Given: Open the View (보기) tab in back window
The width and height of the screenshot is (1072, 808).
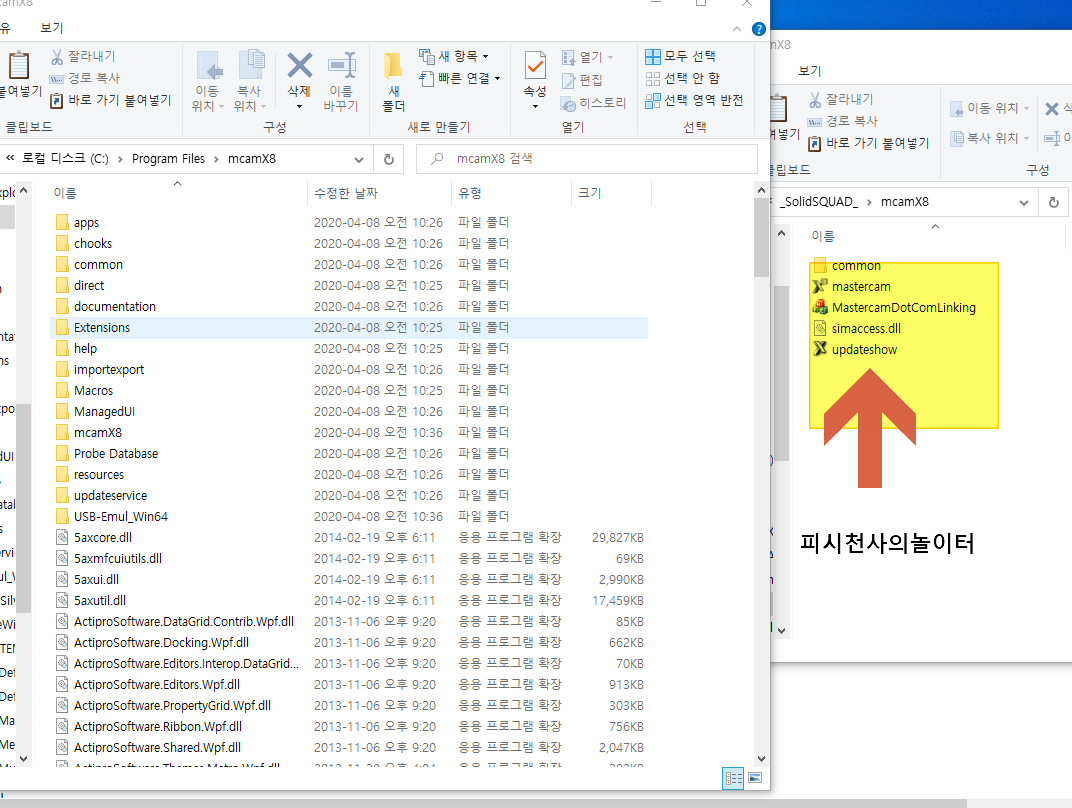Looking at the screenshot, I should (809, 70).
